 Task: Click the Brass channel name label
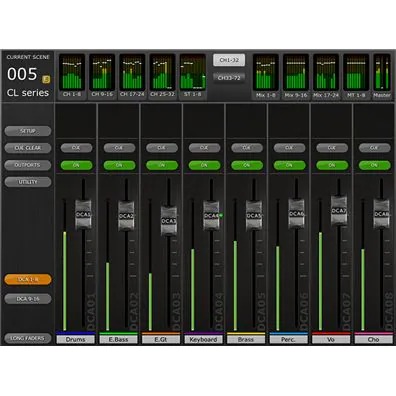click(246, 339)
